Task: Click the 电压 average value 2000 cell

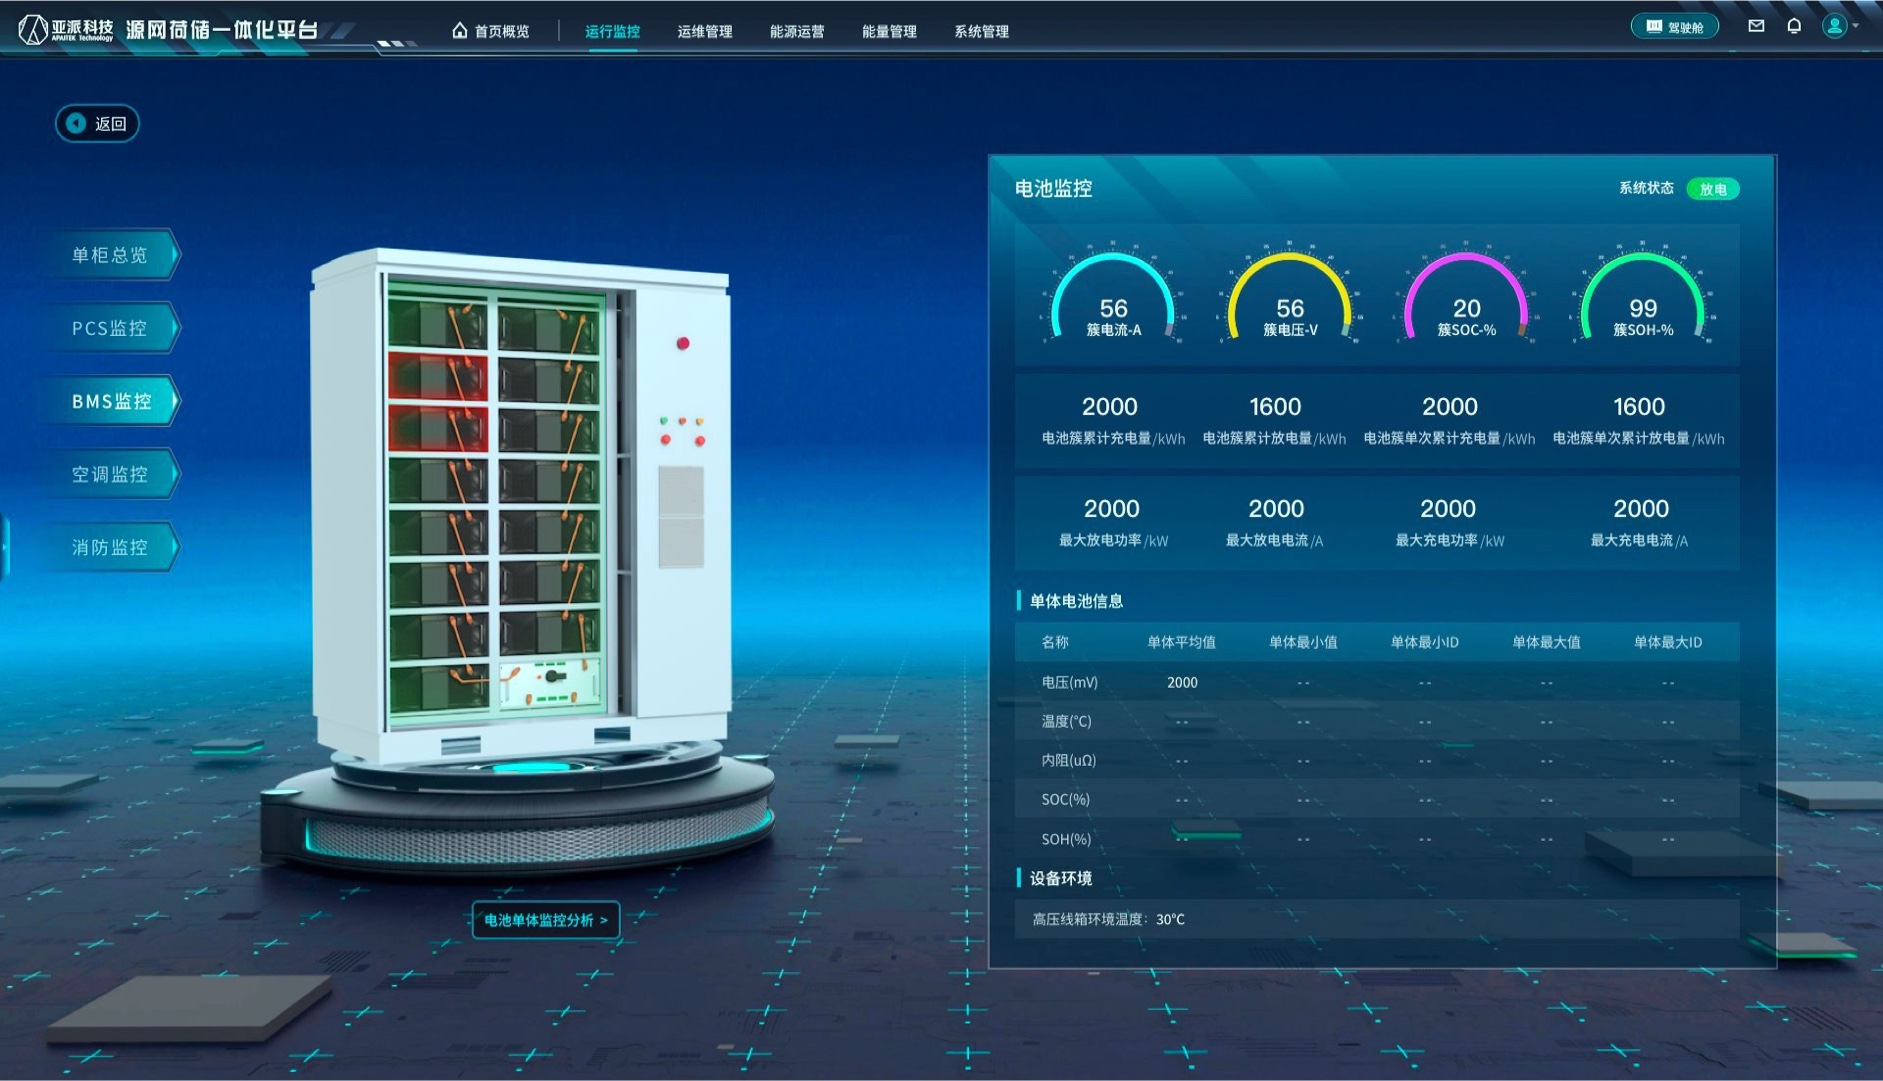Action: (x=1182, y=682)
